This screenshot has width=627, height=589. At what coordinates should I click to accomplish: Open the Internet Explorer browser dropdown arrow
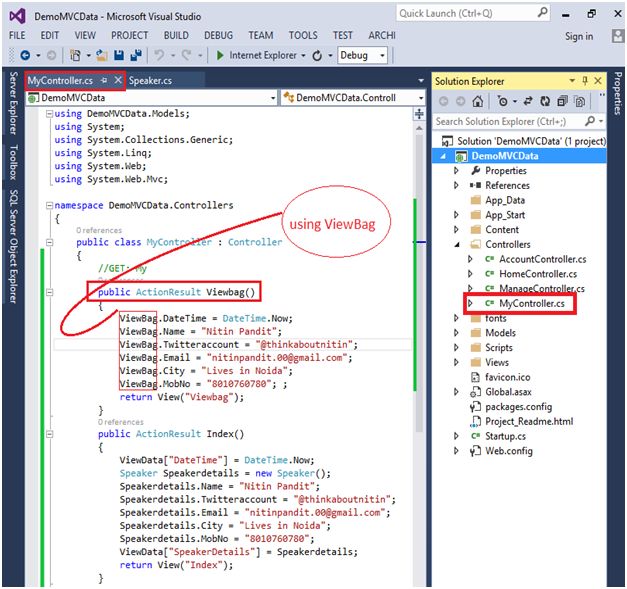click(x=303, y=56)
